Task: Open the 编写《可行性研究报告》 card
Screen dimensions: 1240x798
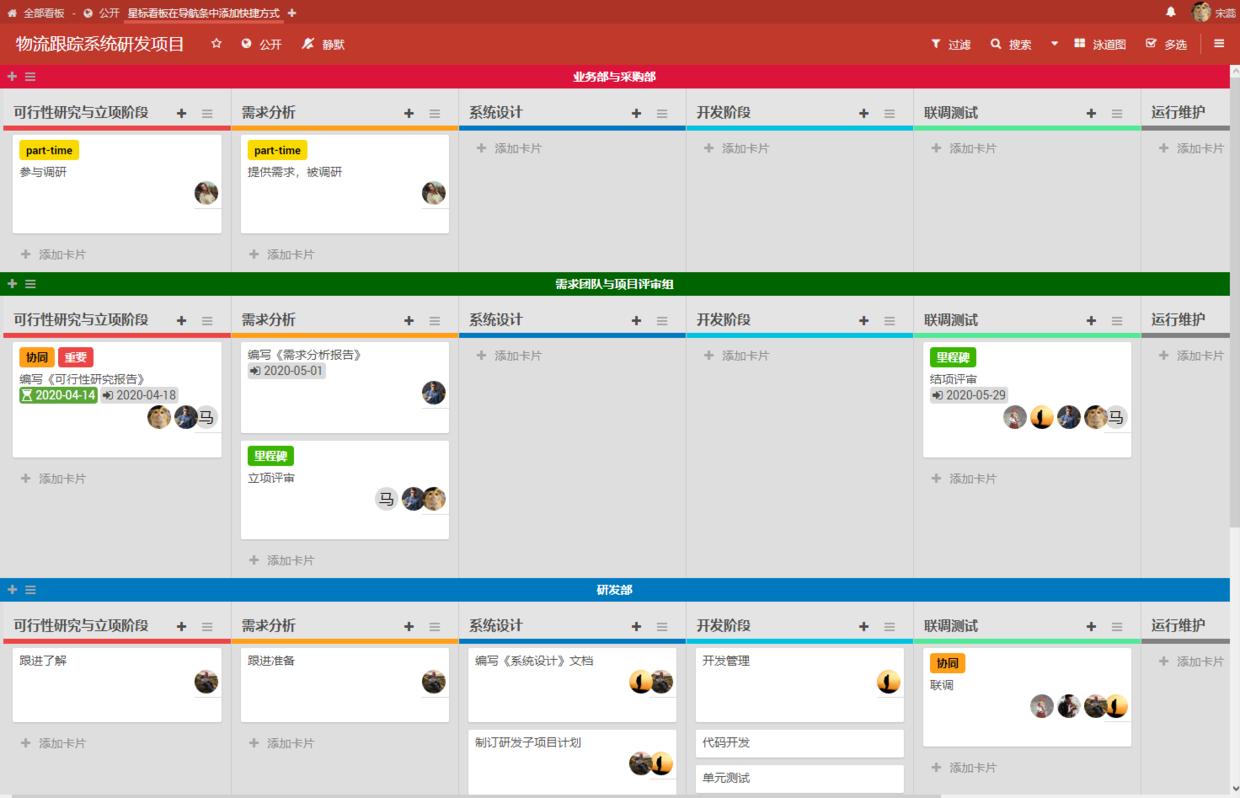Action: (x=117, y=400)
